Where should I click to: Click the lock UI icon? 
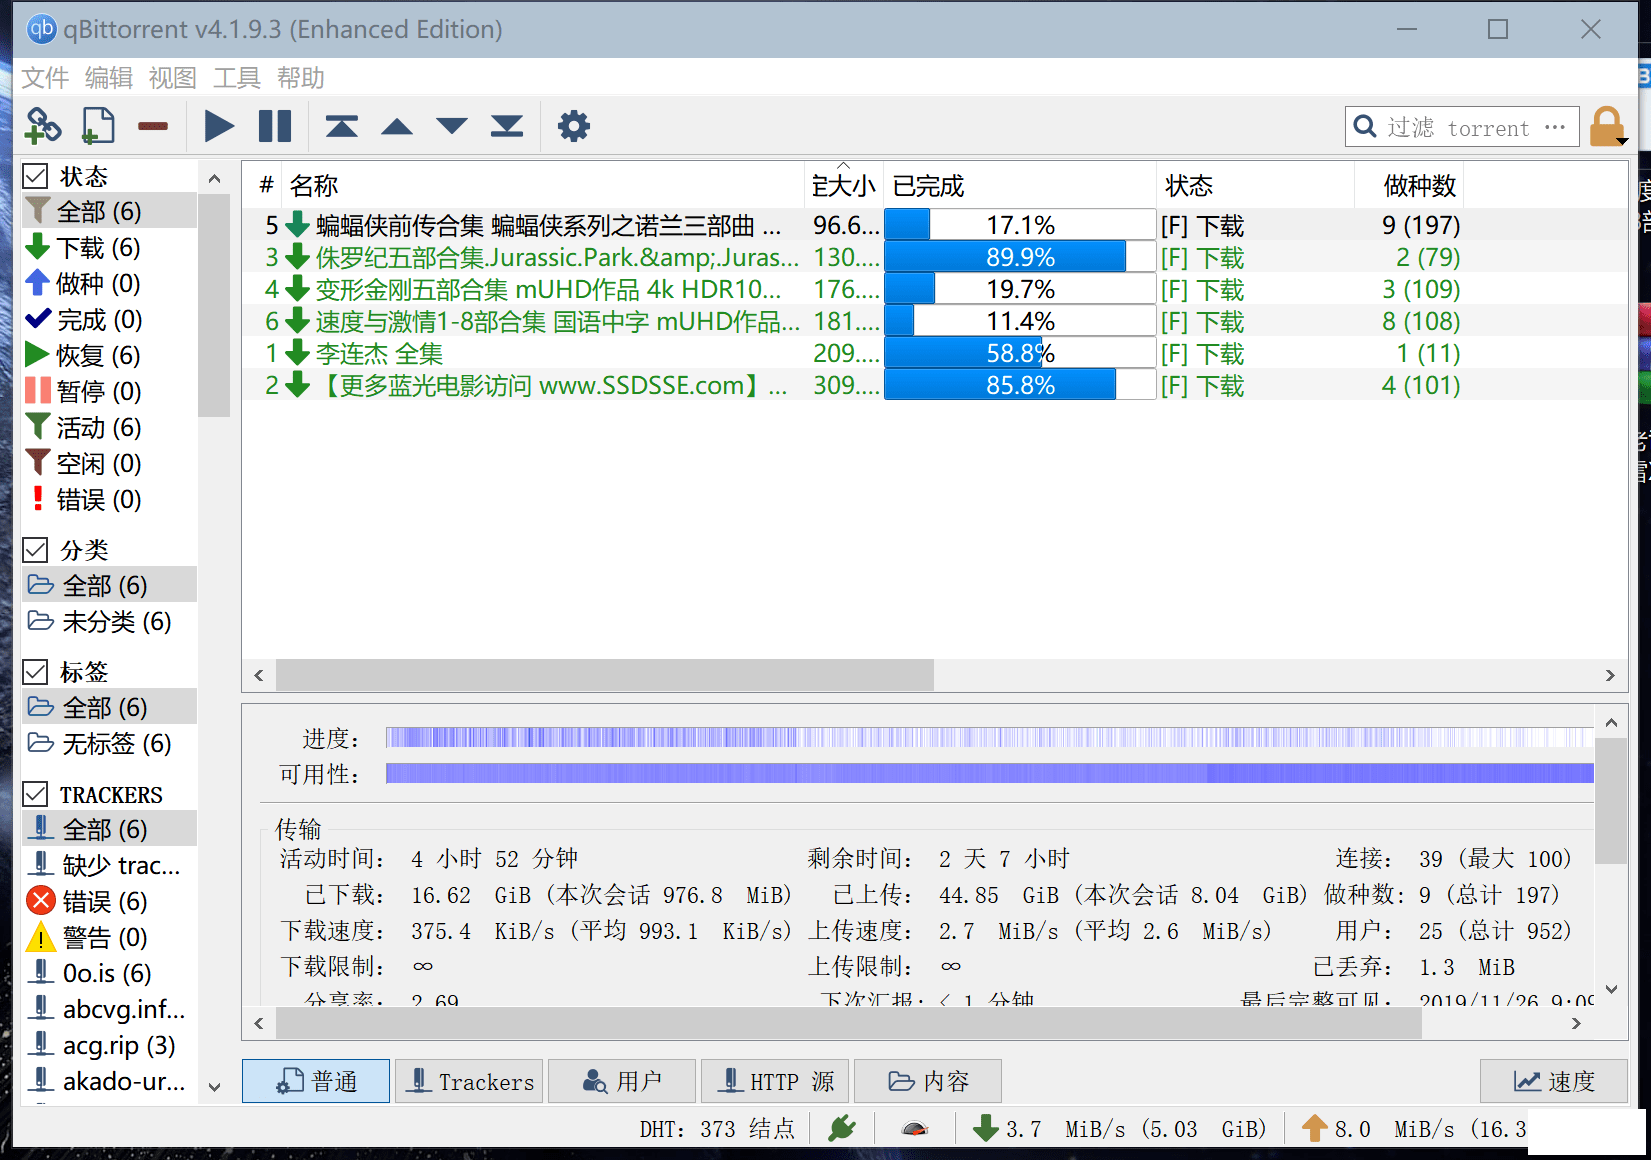1606,126
